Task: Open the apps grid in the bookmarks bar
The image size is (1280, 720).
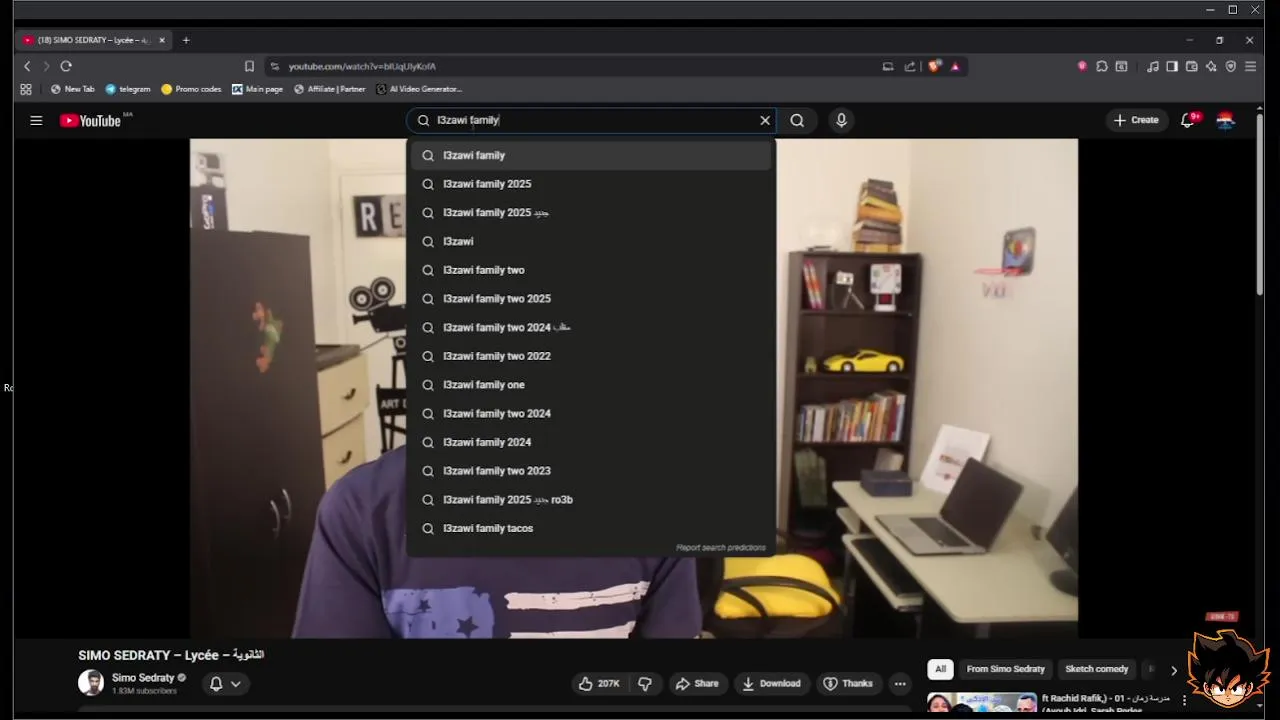Action: click(x=26, y=89)
